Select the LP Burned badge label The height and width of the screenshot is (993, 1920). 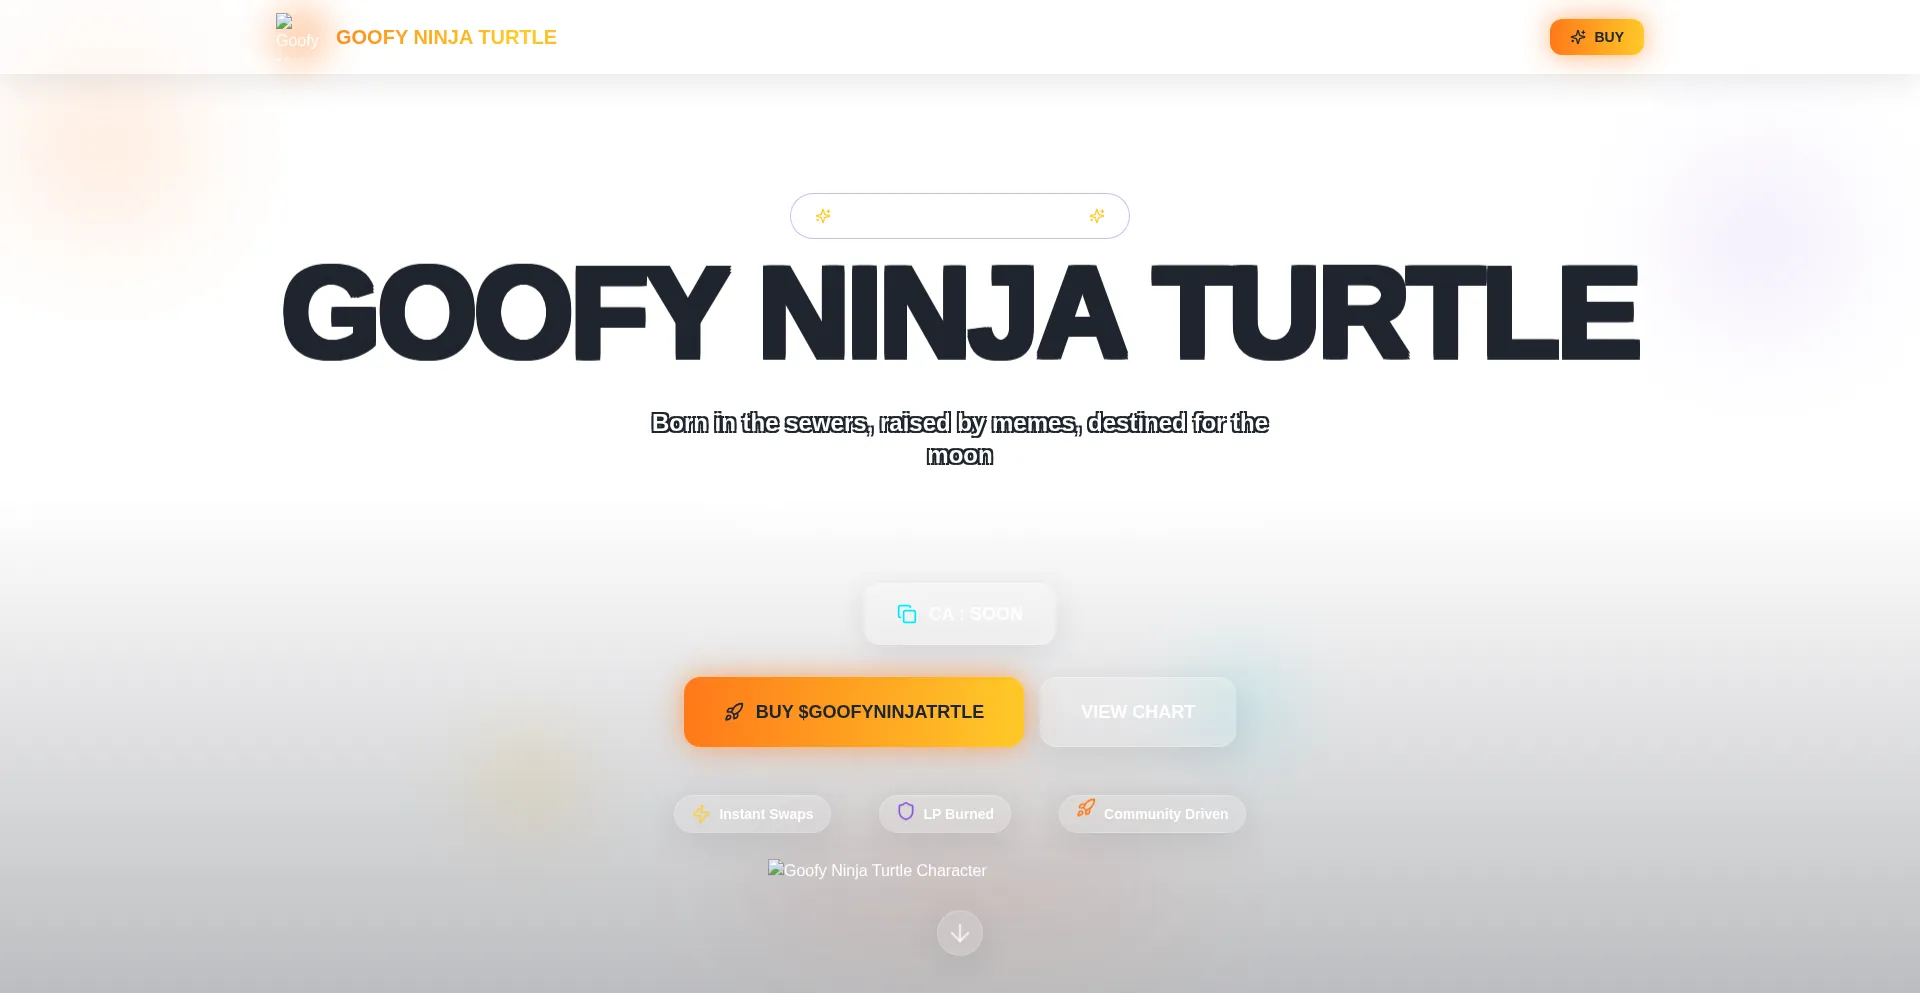(958, 814)
